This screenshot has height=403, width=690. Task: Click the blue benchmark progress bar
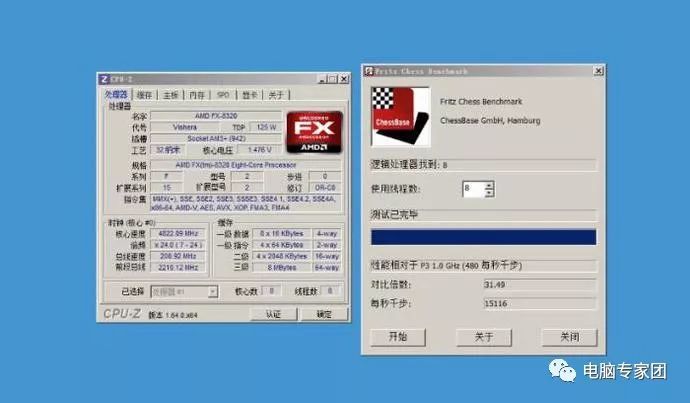484,237
